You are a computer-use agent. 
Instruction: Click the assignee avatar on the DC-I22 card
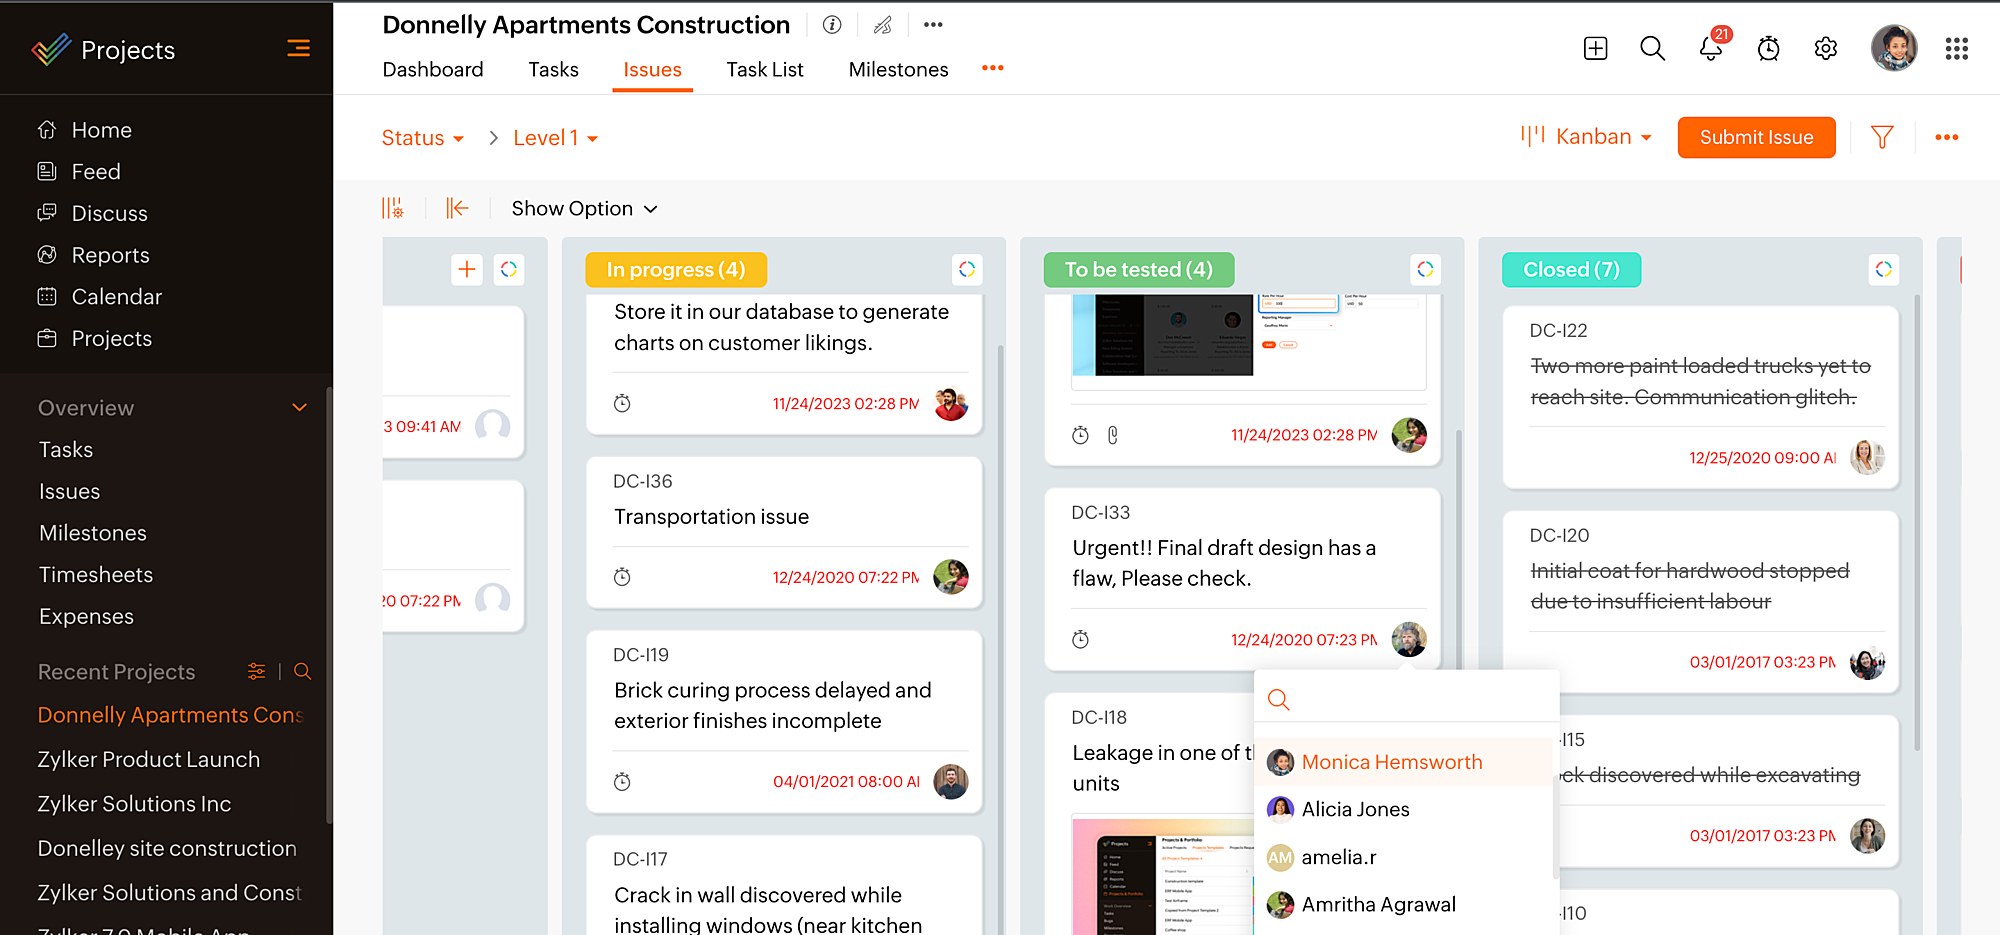click(x=1867, y=457)
